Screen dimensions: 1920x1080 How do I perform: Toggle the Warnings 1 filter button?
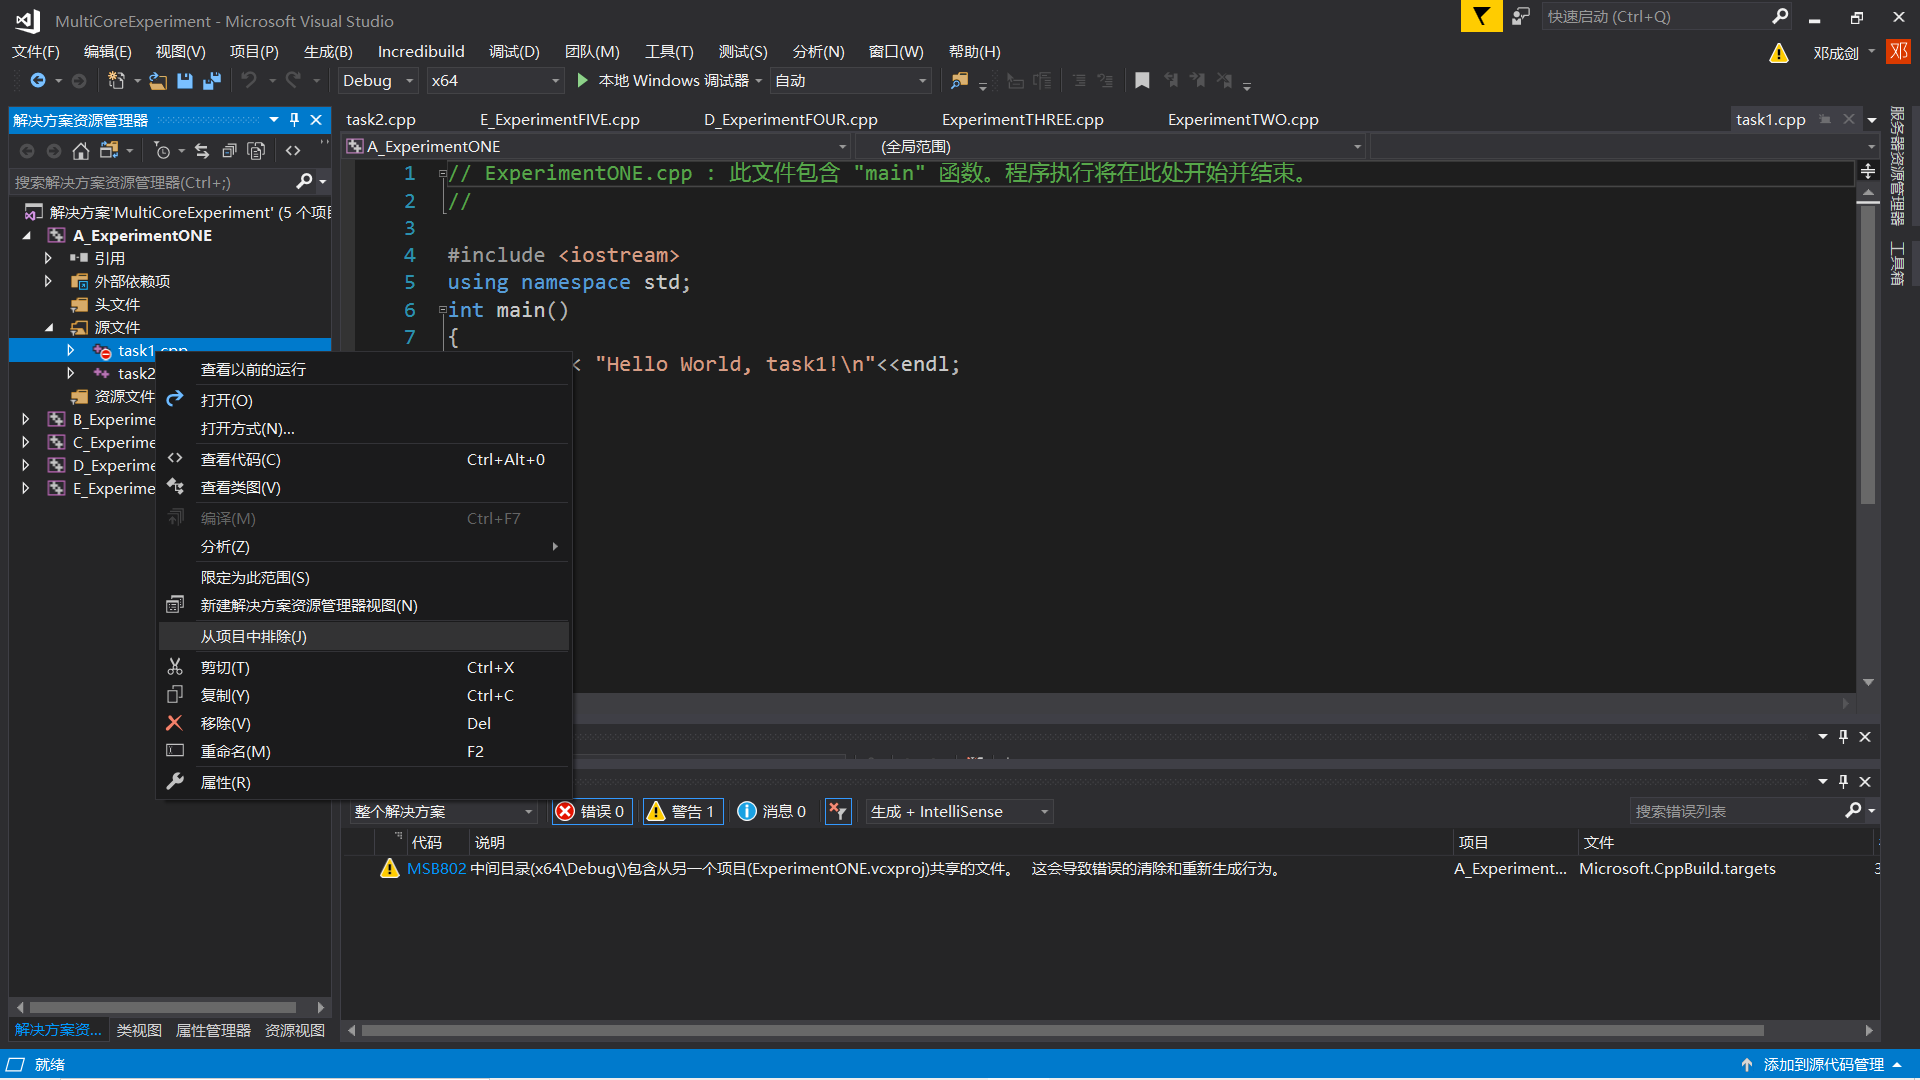682,811
